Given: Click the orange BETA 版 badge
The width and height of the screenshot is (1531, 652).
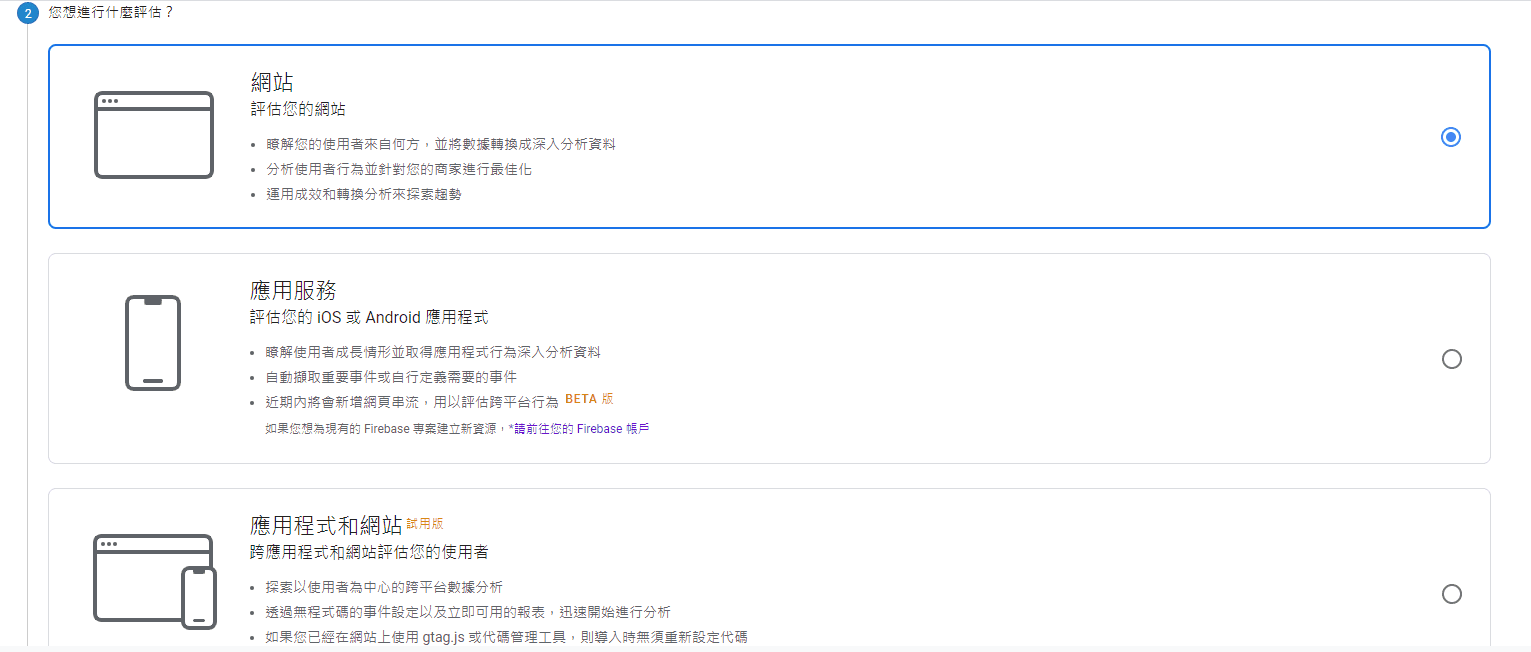Looking at the screenshot, I should point(589,399).
